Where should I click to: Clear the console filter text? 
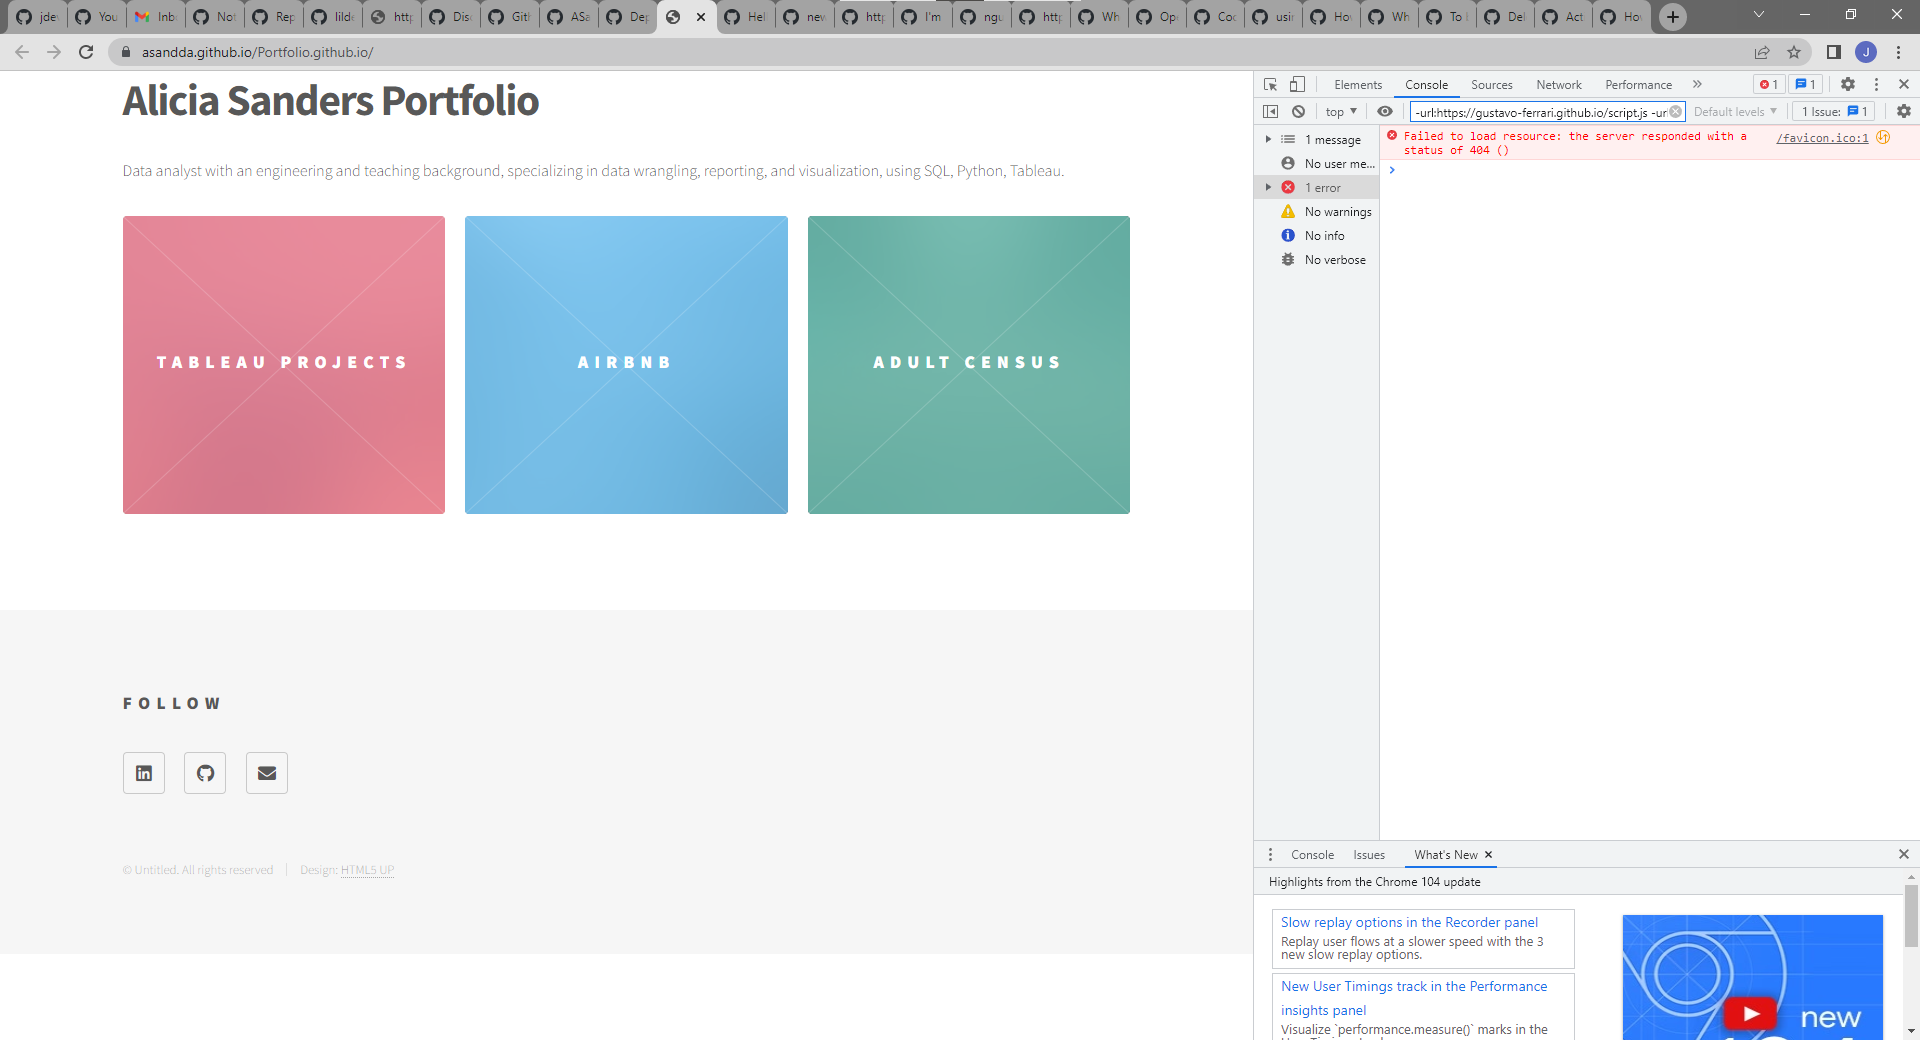click(1676, 112)
